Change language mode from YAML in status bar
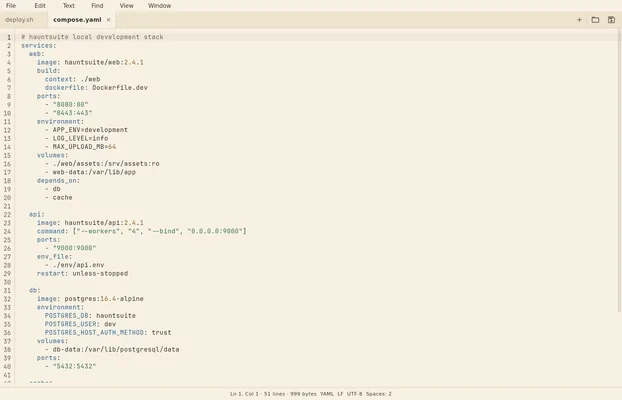 point(326,394)
